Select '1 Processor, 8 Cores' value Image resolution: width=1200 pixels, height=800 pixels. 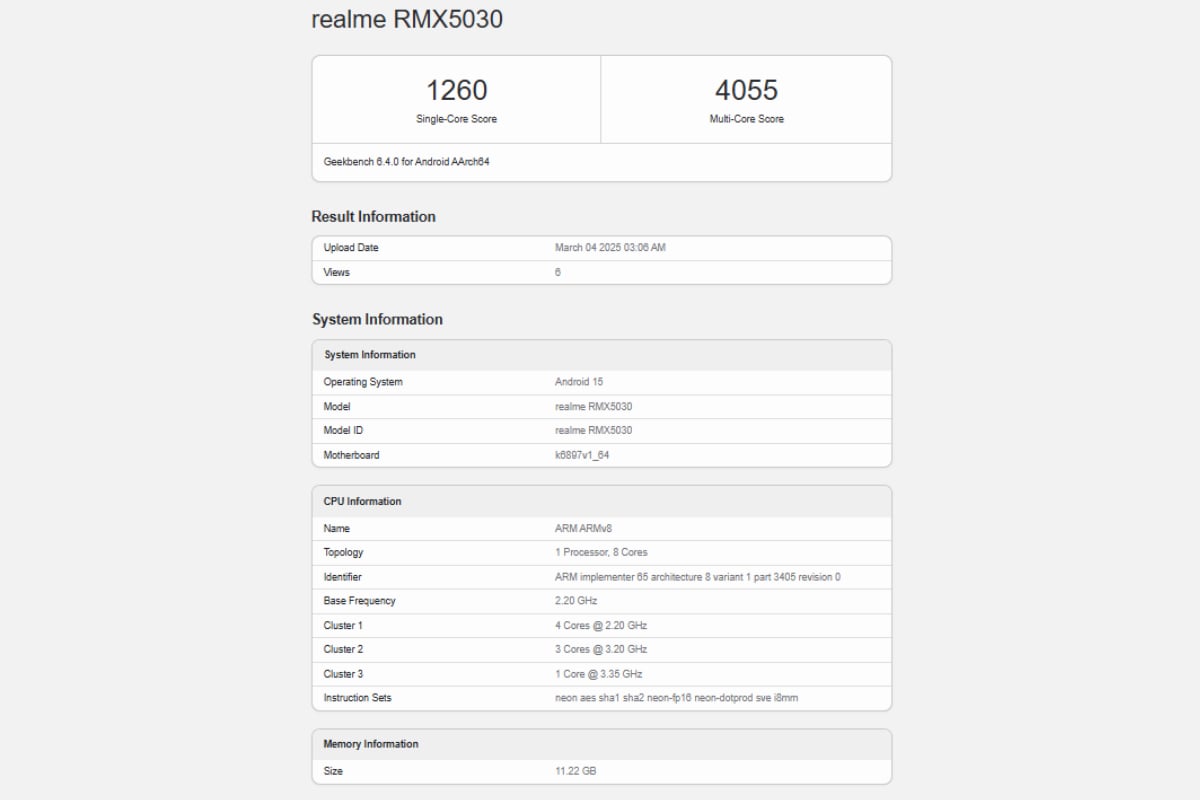[603, 552]
